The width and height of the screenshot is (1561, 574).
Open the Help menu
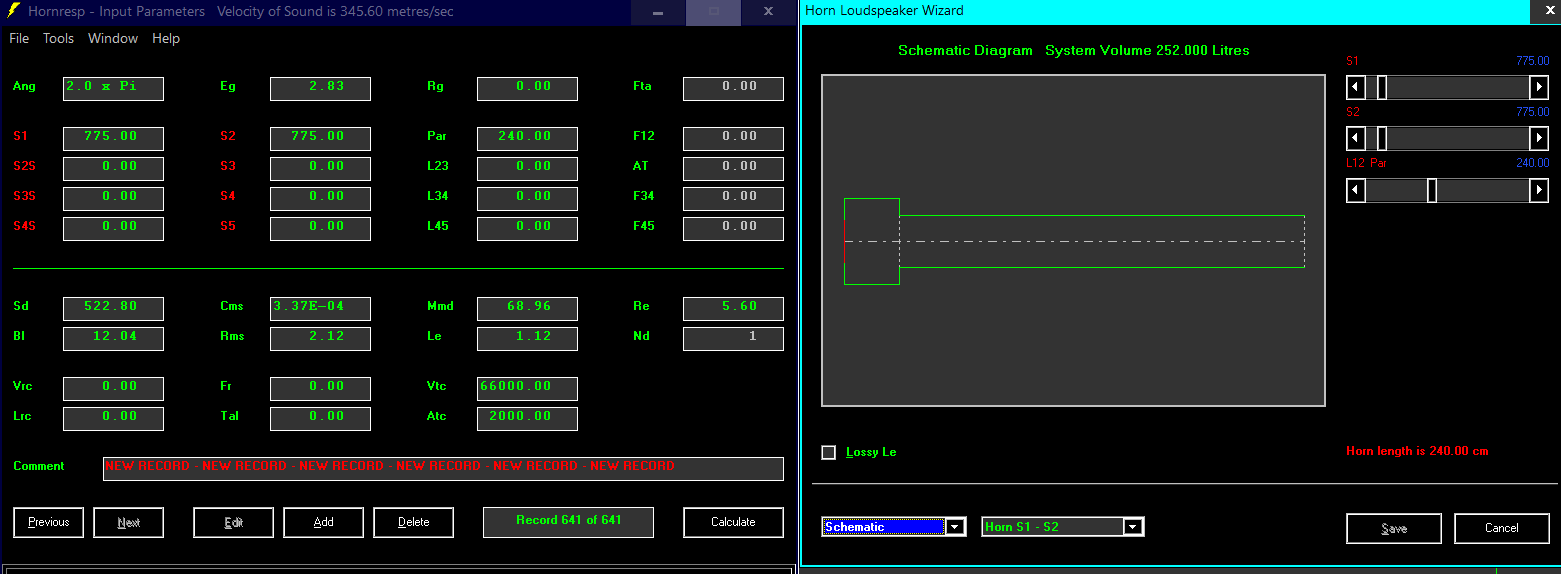tap(166, 38)
